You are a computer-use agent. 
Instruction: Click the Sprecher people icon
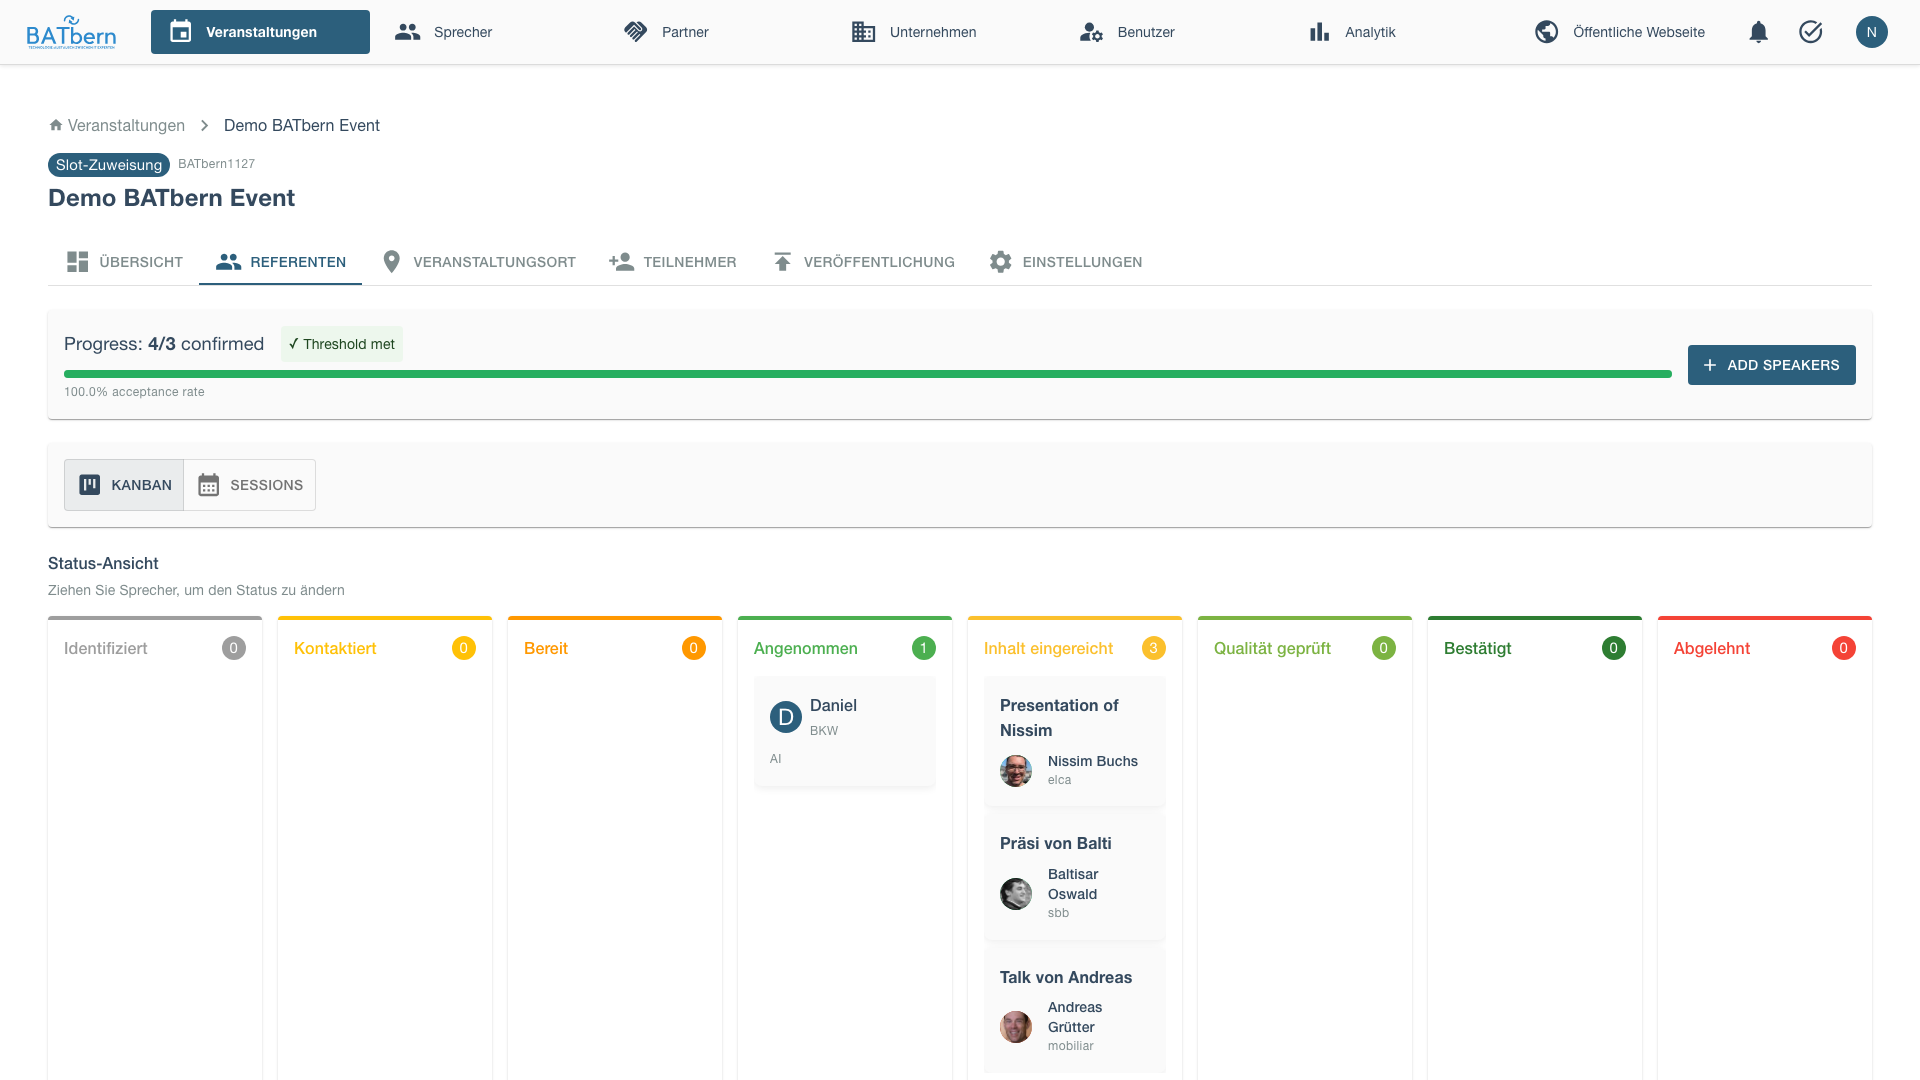(407, 32)
